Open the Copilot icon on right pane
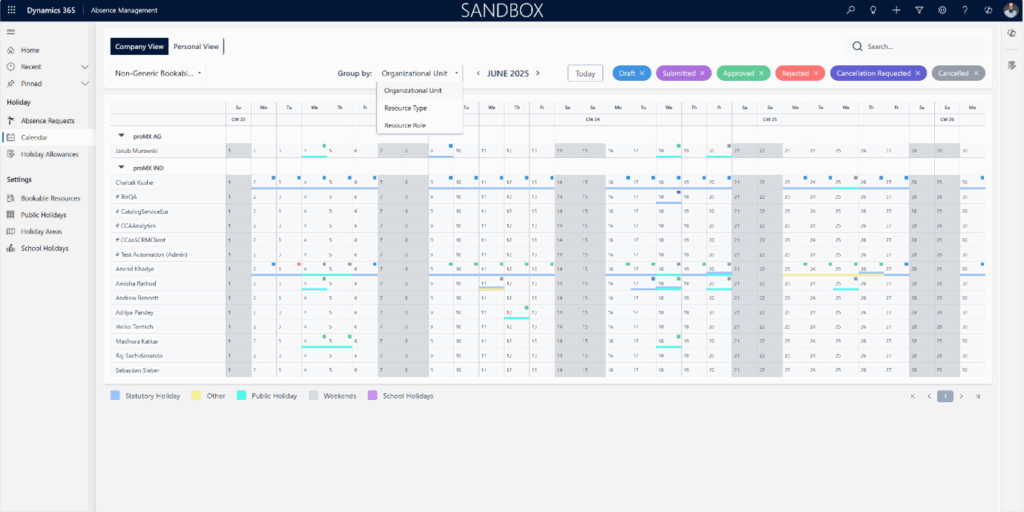 pyautogui.click(x=1012, y=33)
